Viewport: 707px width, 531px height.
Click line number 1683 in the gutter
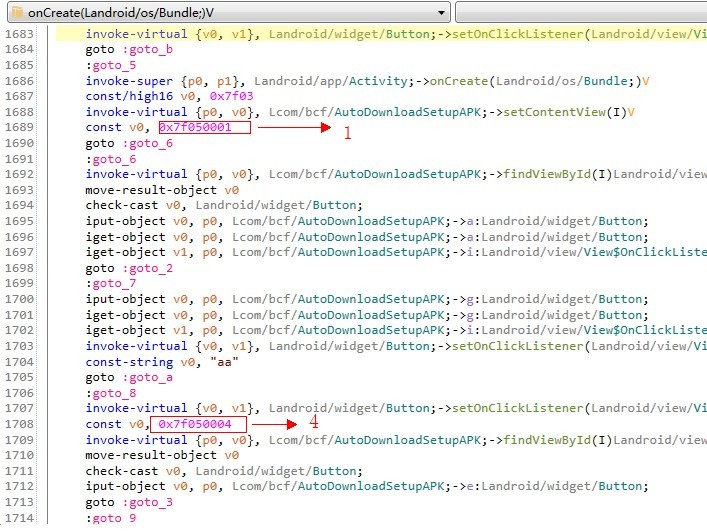(x=19, y=34)
